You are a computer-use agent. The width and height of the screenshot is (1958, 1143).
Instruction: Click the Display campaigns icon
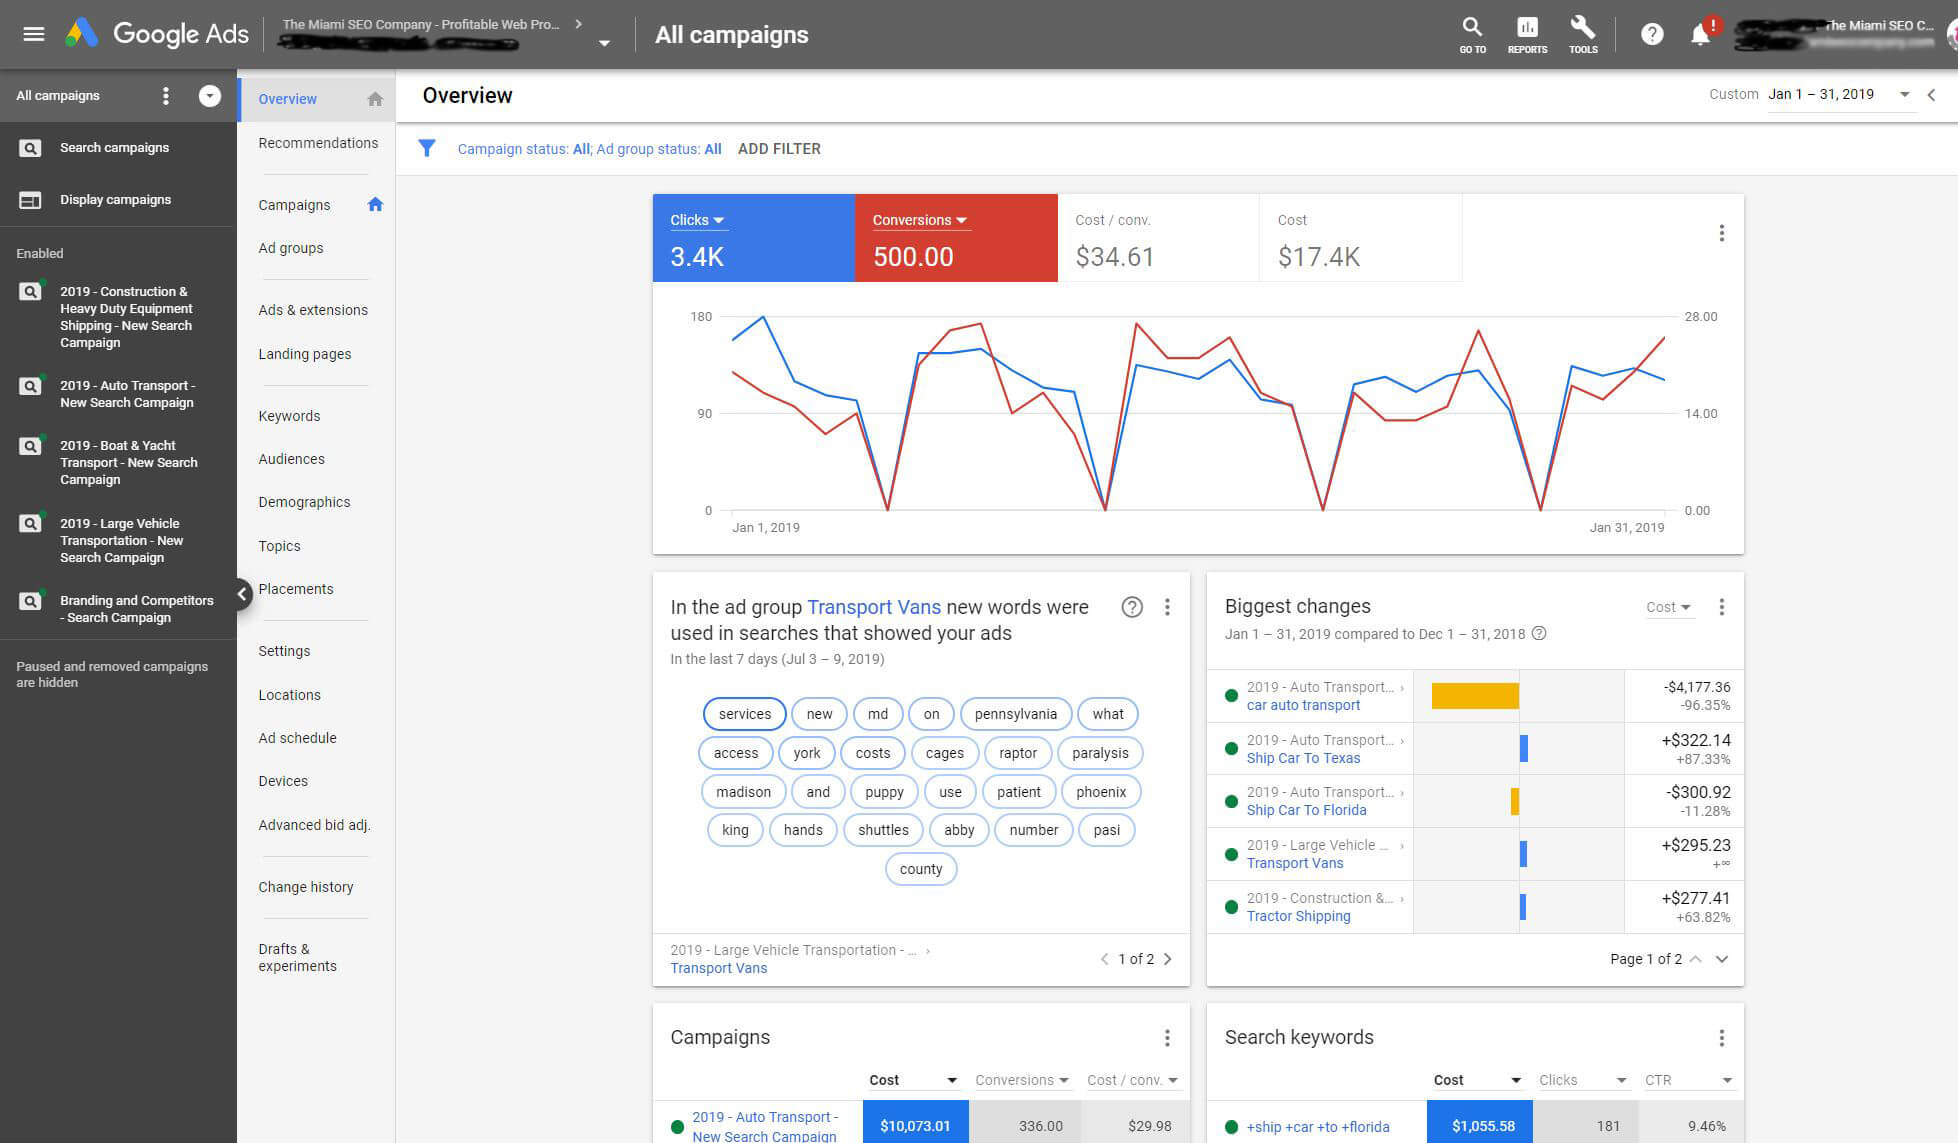pyautogui.click(x=31, y=200)
